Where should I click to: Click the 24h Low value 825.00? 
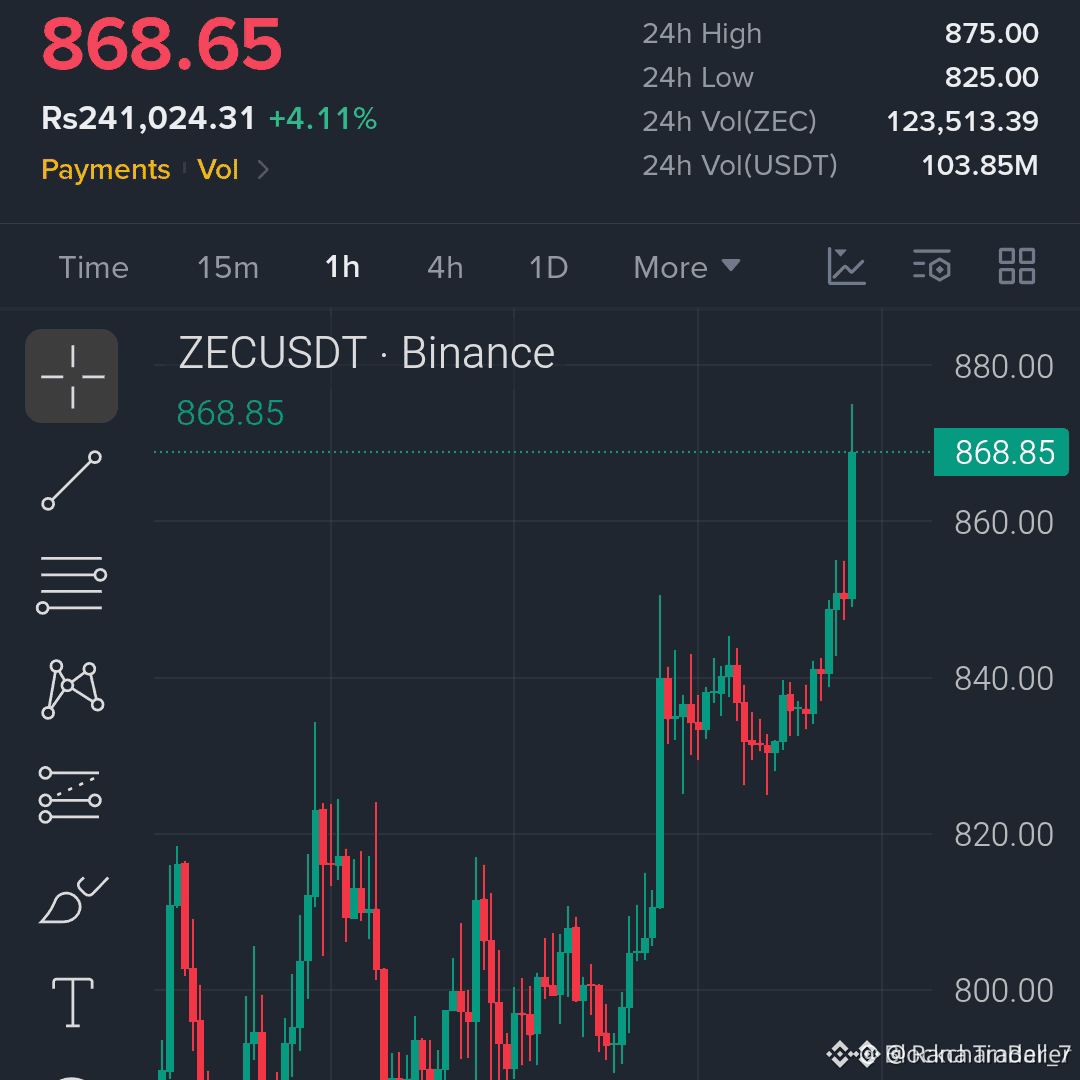(991, 77)
